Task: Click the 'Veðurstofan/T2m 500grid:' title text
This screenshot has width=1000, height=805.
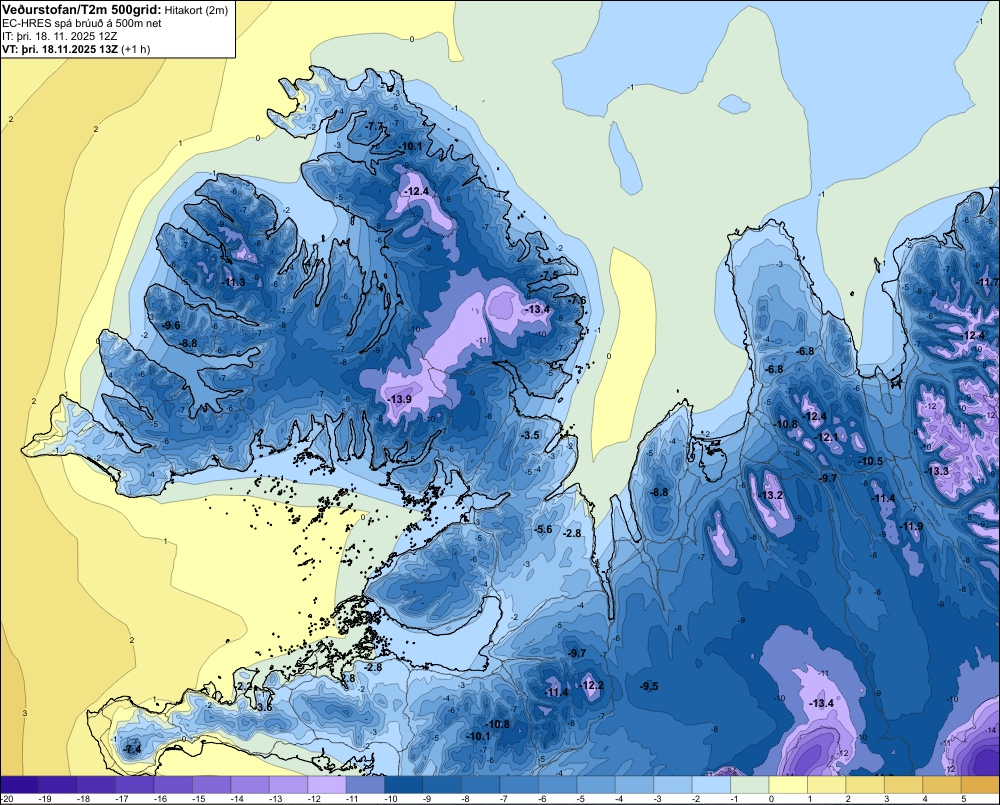Action: pyautogui.click(x=82, y=9)
